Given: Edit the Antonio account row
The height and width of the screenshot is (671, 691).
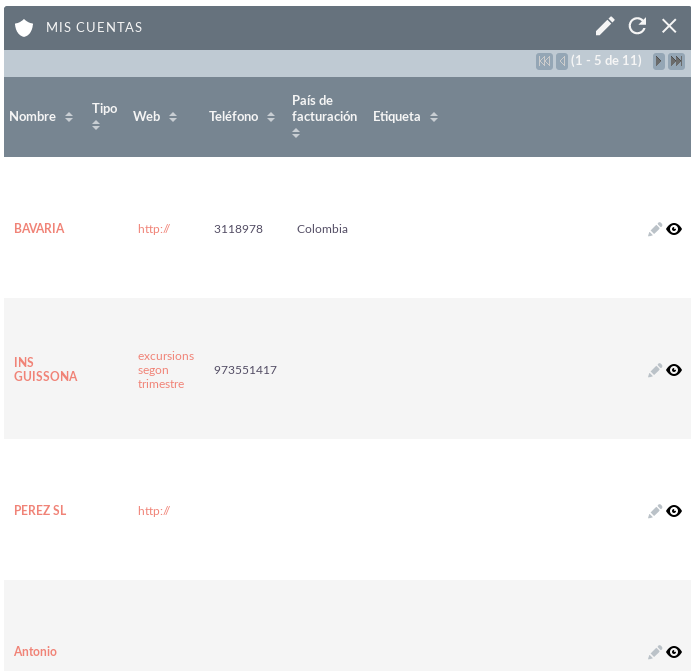Looking at the screenshot, I should point(655,652).
